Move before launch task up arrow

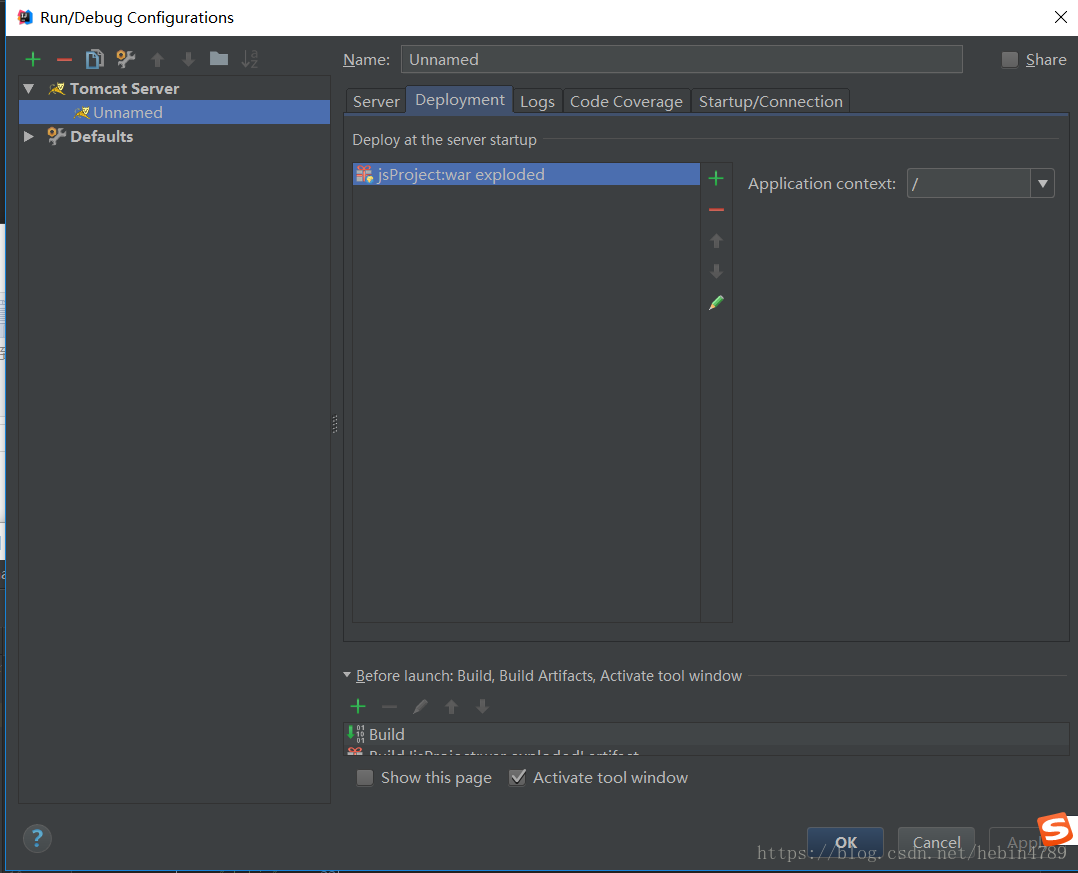pos(451,706)
